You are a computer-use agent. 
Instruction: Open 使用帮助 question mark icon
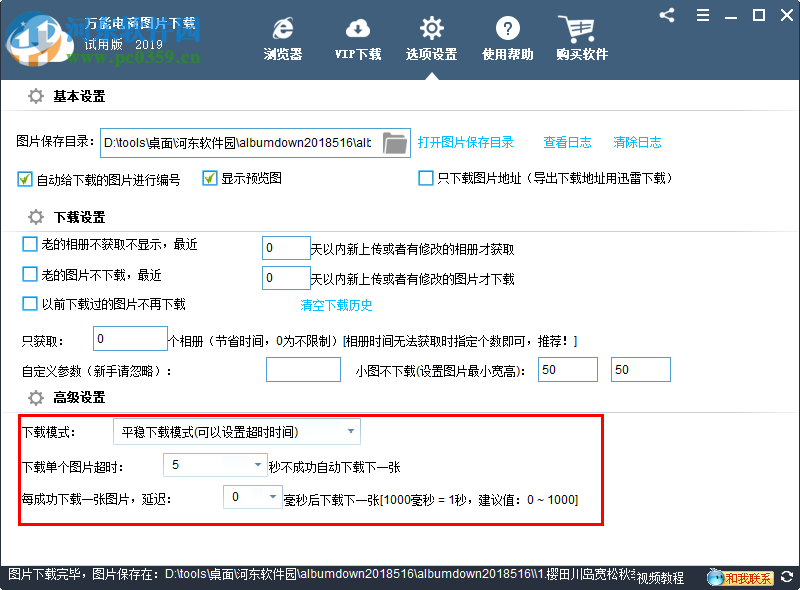[507, 30]
